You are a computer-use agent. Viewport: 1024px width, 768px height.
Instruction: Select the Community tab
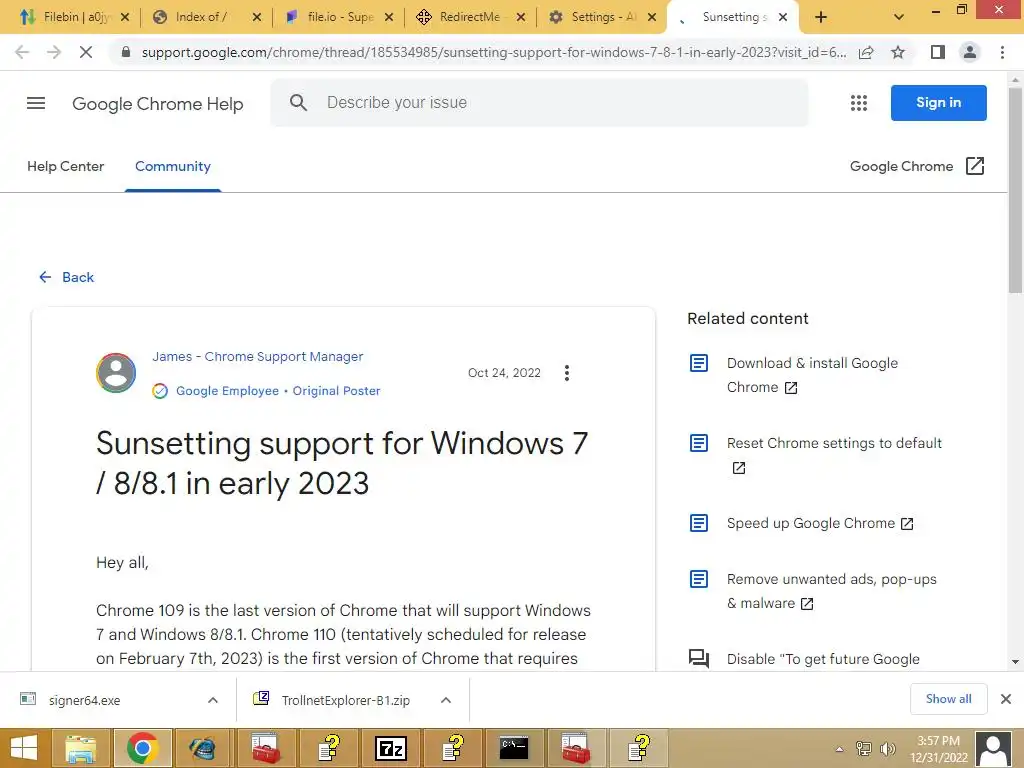click(173, 166)
